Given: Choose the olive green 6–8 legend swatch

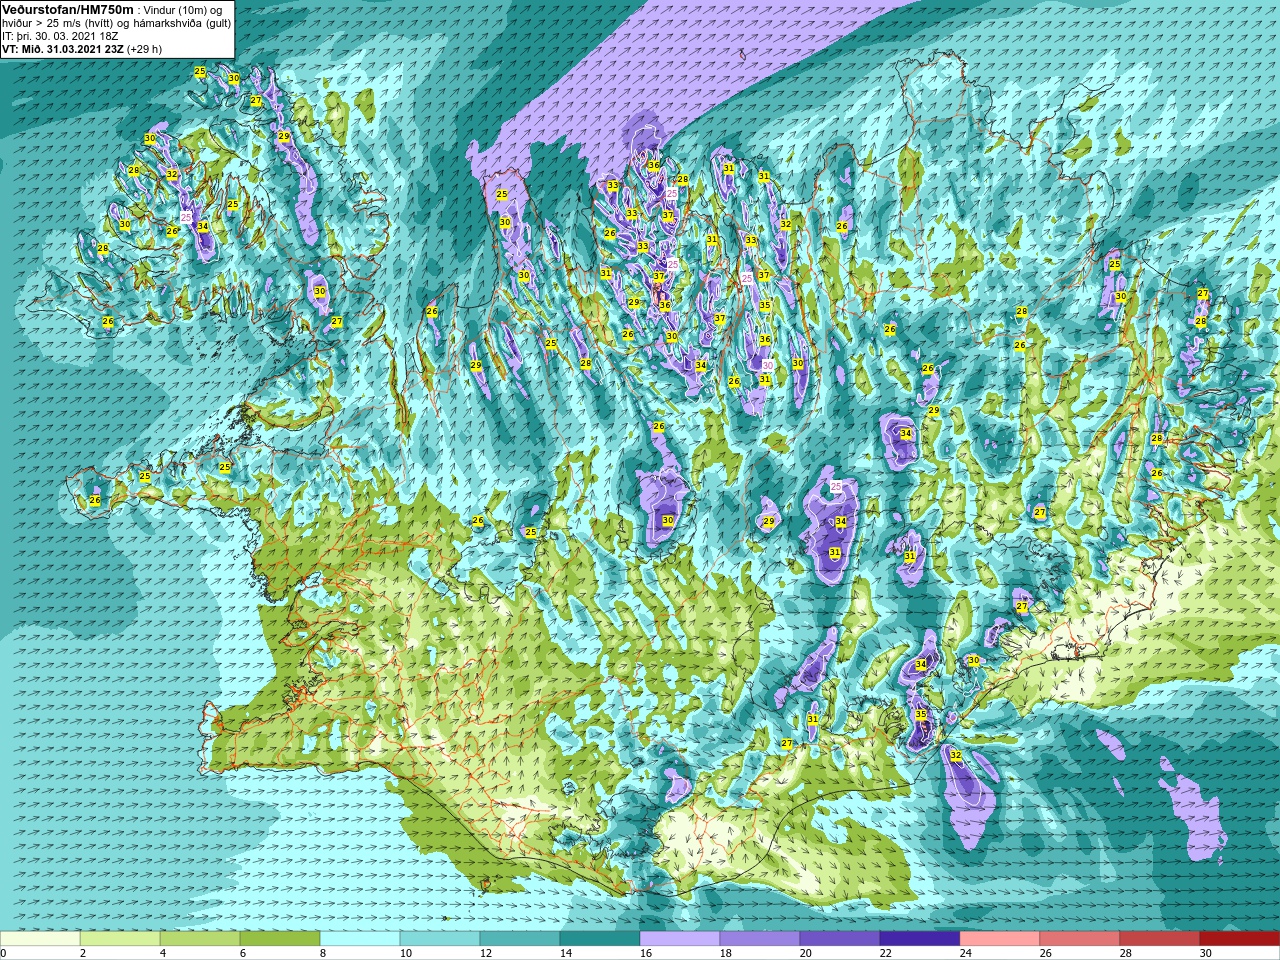Looking at the screenshot, I should tap(280, 939).
